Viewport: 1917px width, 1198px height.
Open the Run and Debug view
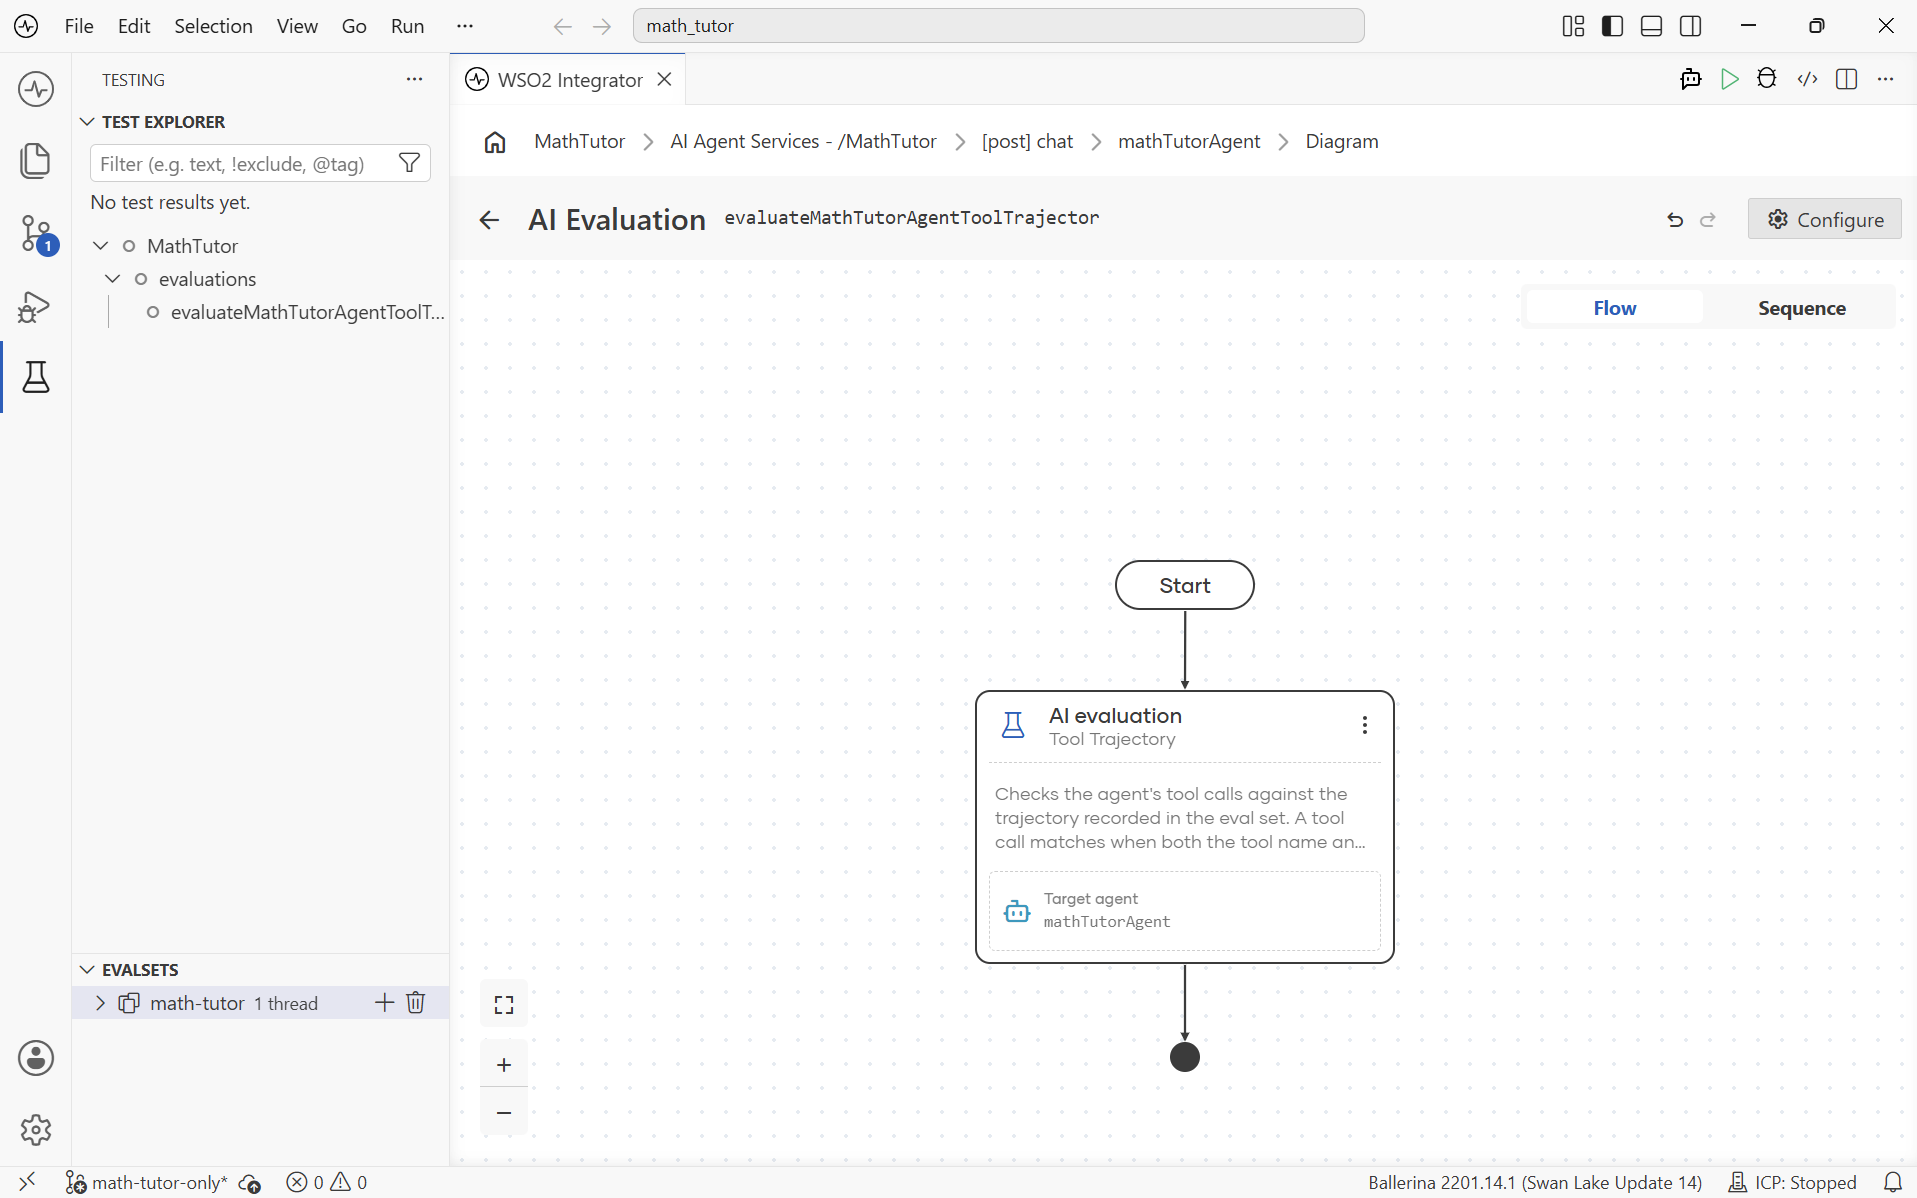pyautogui.click(x=36, y=306)
